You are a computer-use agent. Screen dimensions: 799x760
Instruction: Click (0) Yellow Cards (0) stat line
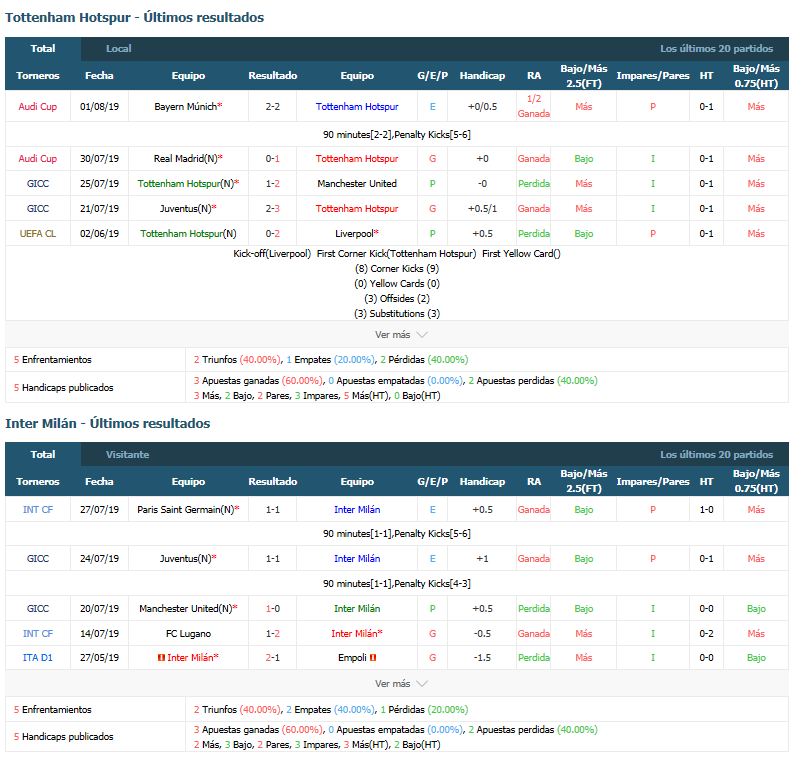coord(397,284)
